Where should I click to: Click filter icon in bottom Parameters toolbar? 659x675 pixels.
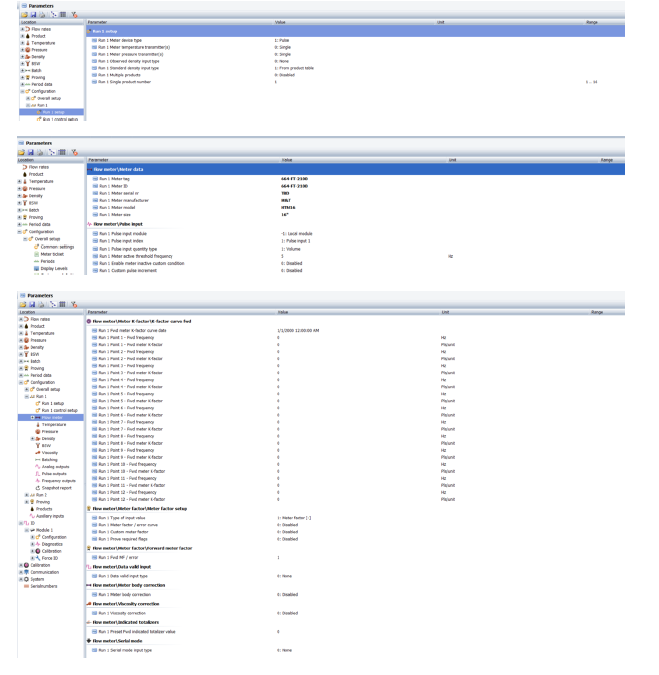tap(74, 304)
